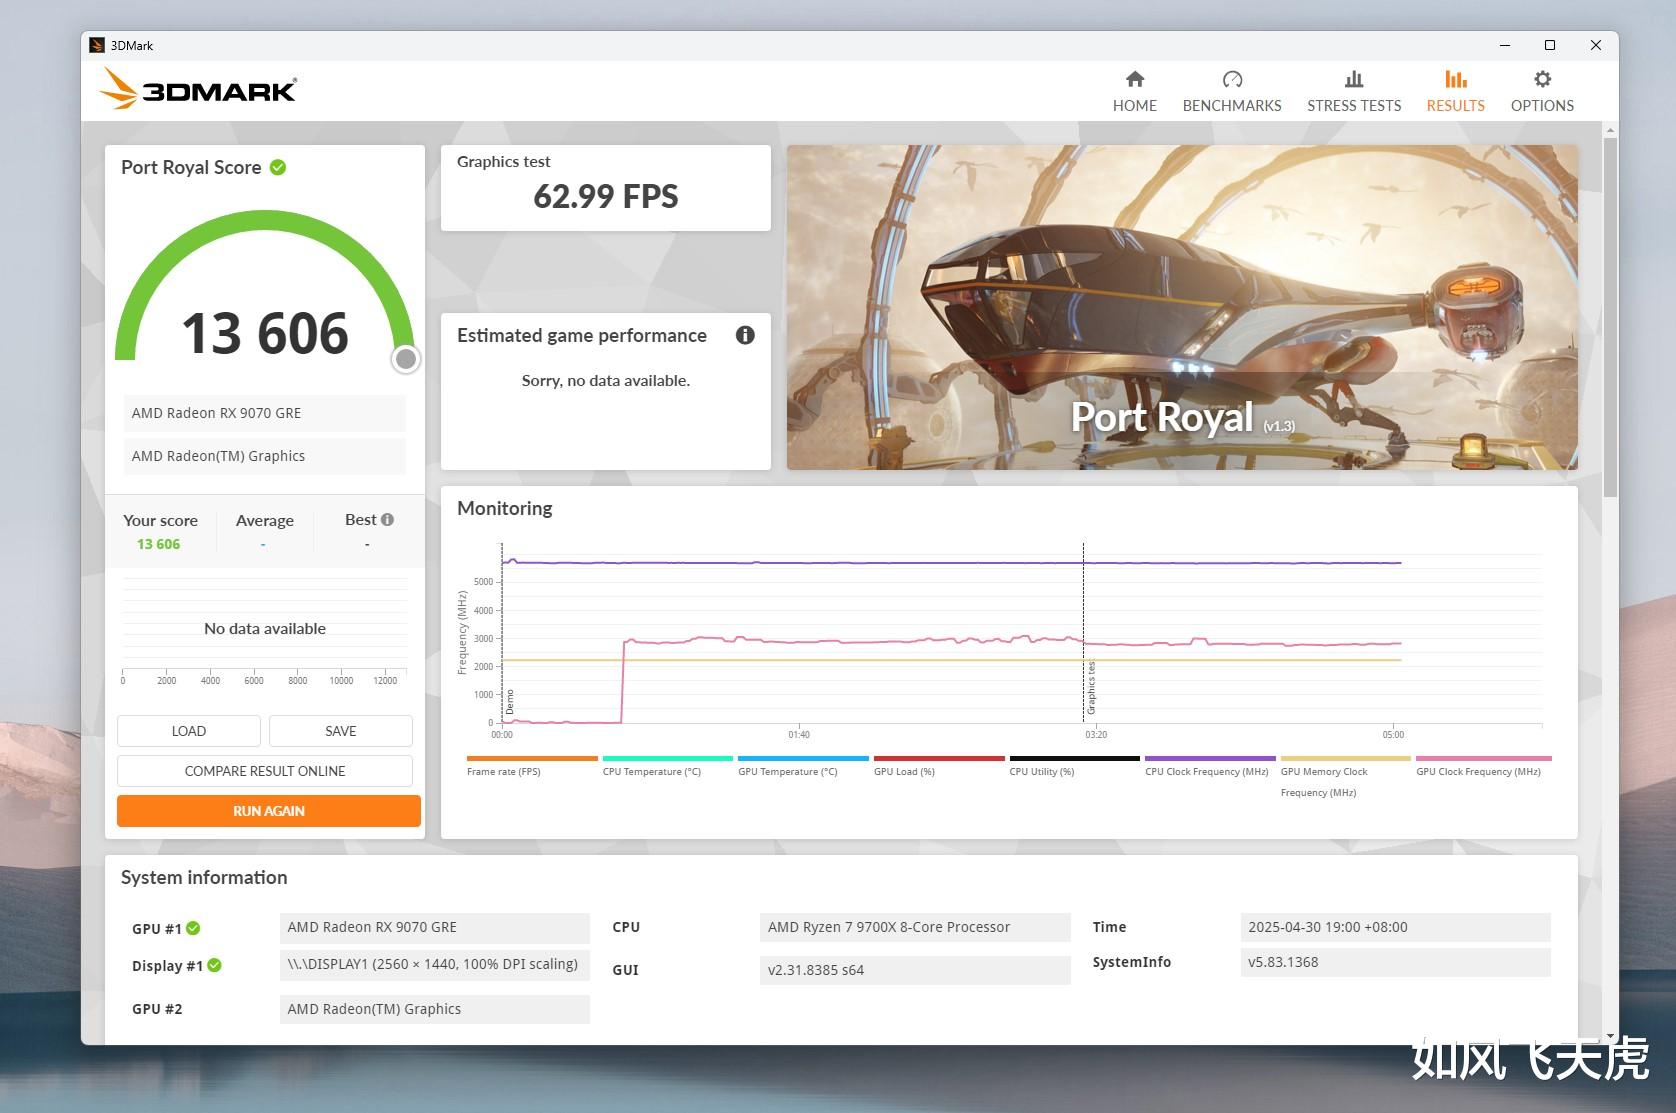The width and height of the screenshot is (1676, 1113).
Task: Toggle GPU Memory Clock Frequency legend series
Action: pyautogui.click(x=1345, y=777)
